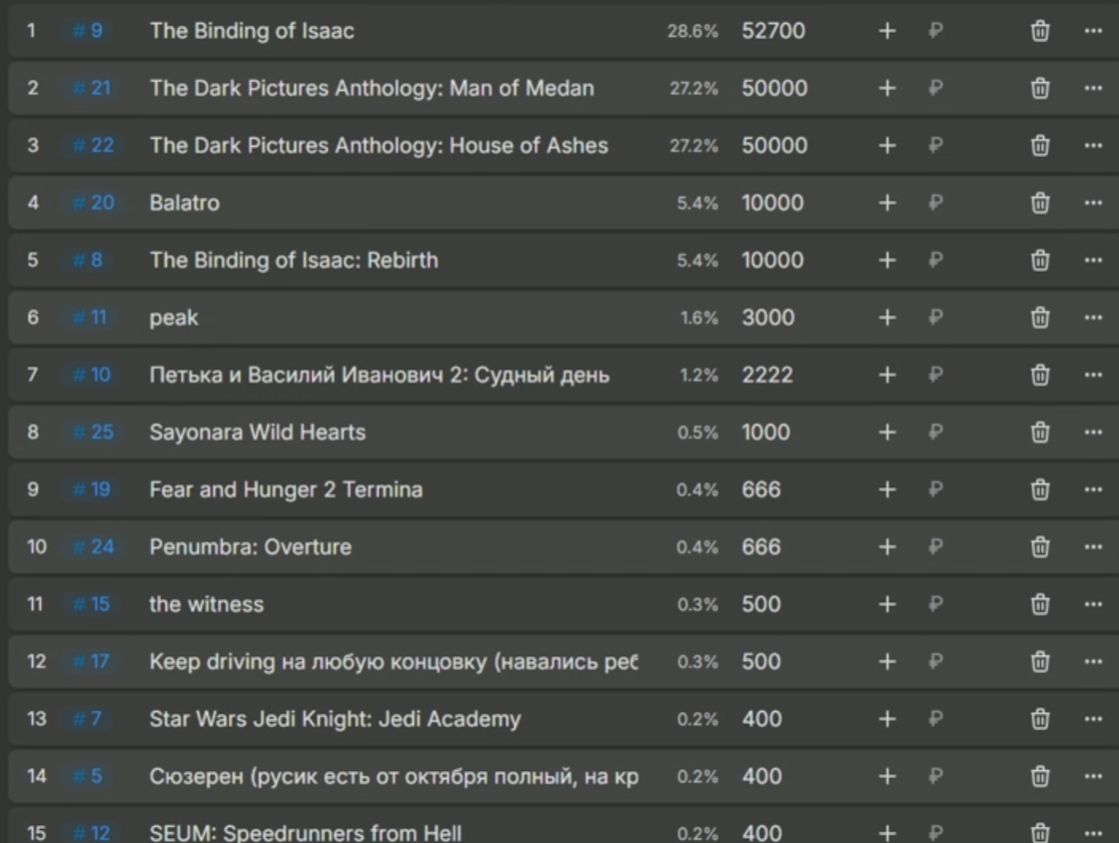Select the 2222 amount field
Viewport: 1119px width, 843px height.
pyautogui.click(x=767, y=375)
